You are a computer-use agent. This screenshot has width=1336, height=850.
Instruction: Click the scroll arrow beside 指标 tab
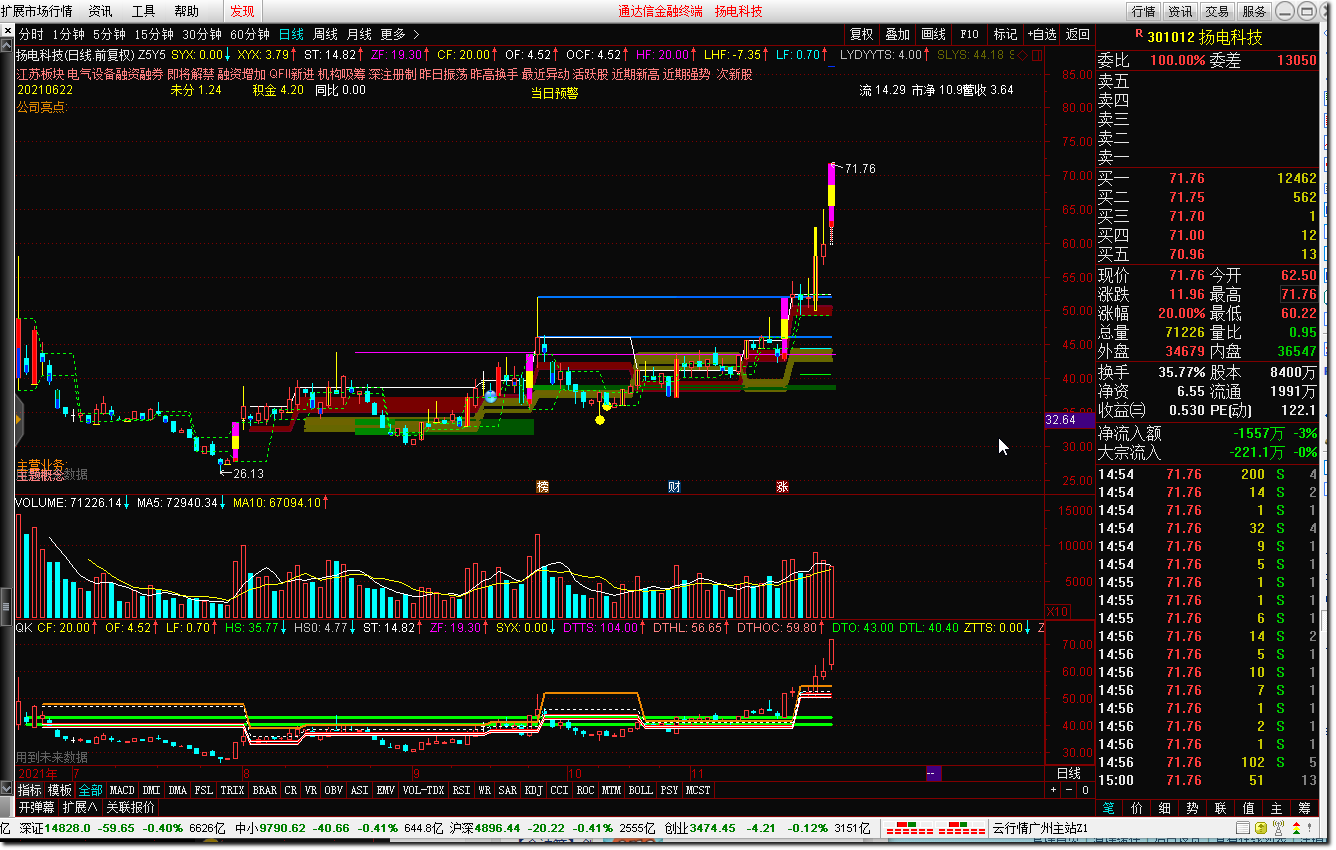tap(7, 790)
